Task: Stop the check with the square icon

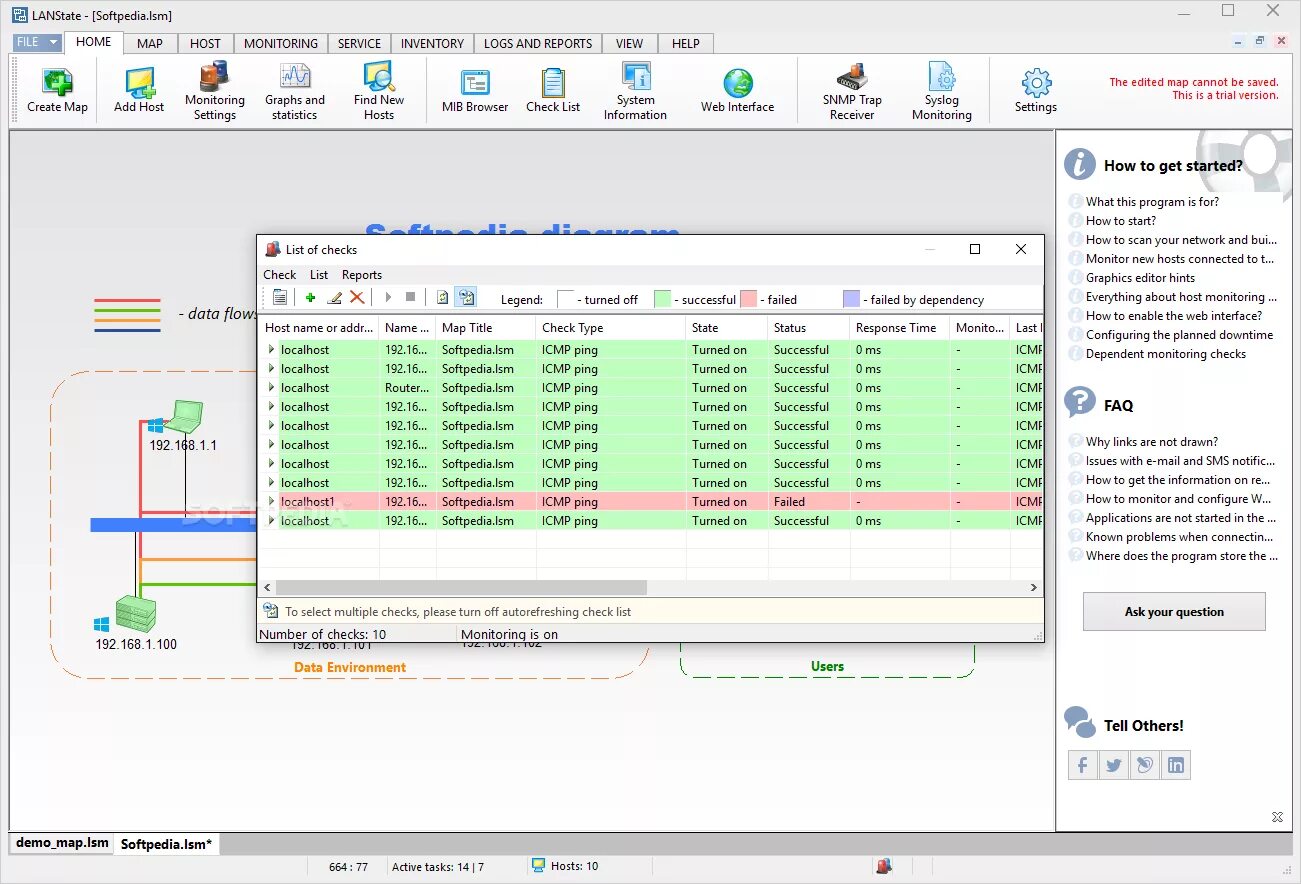Action: pos(410,297)
